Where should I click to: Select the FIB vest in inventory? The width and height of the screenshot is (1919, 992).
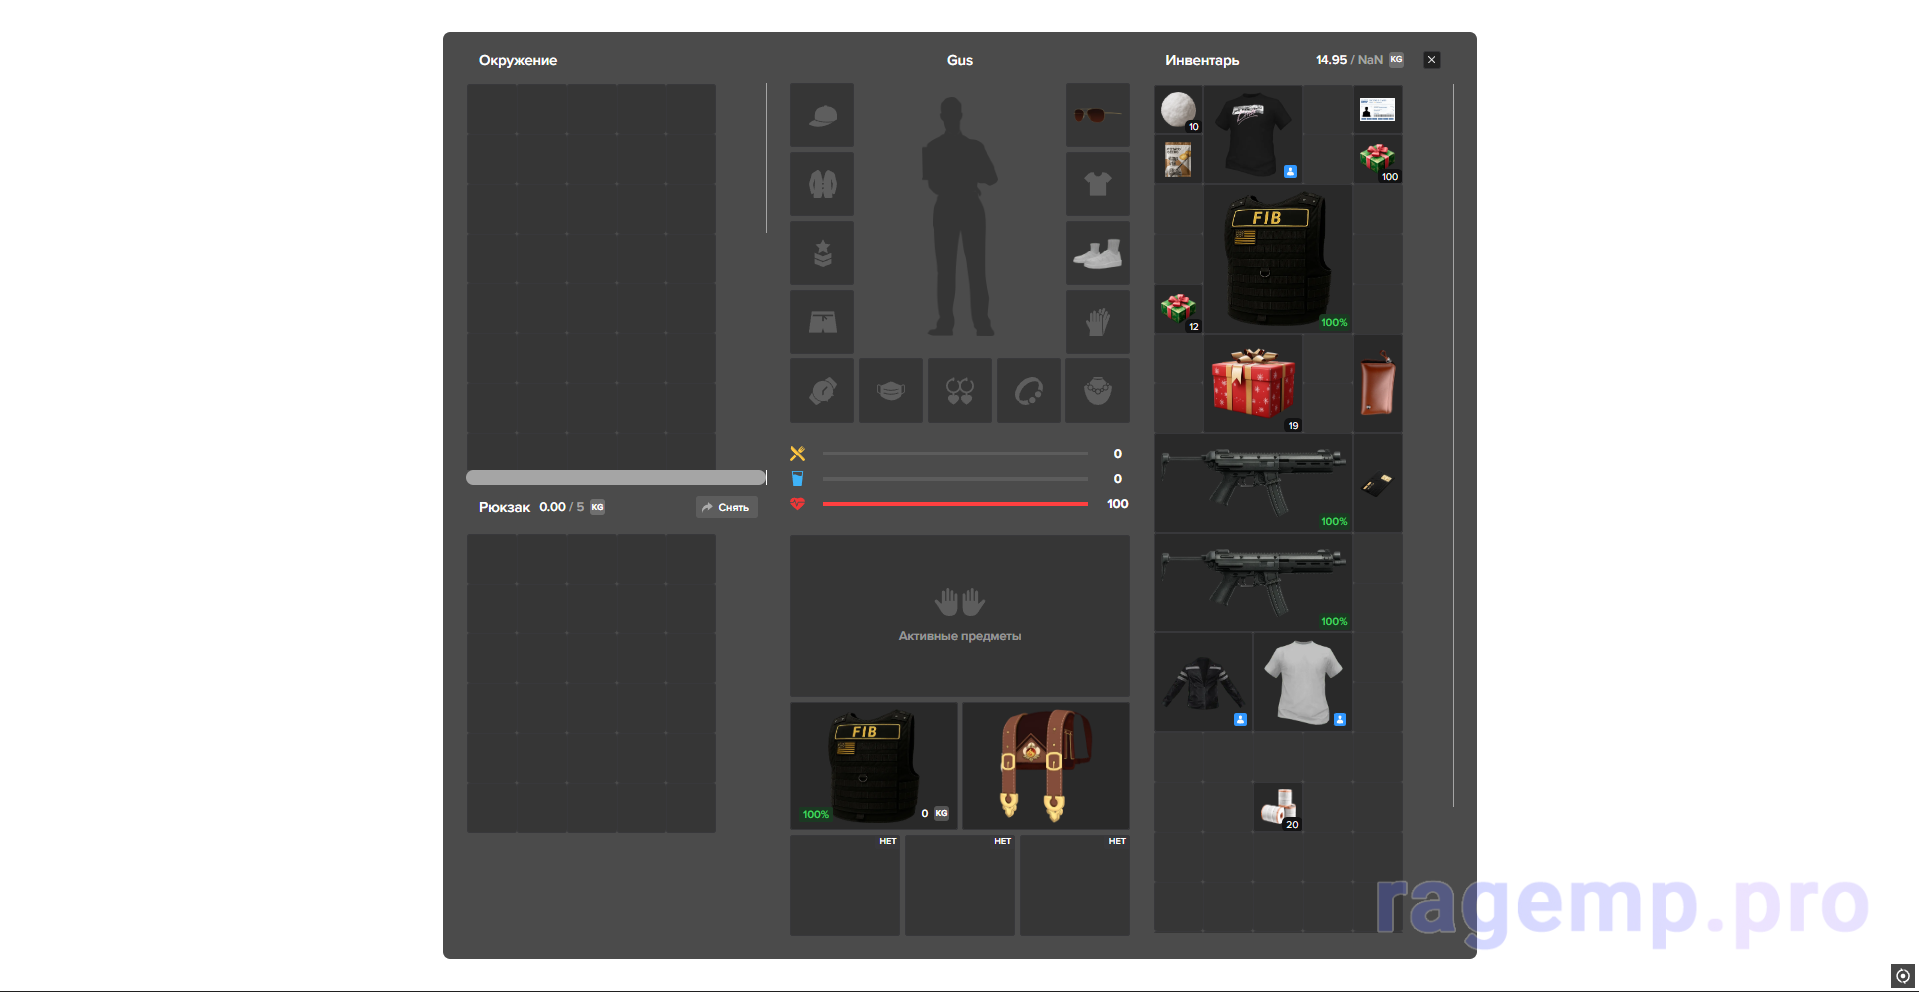click(1277, 259)
